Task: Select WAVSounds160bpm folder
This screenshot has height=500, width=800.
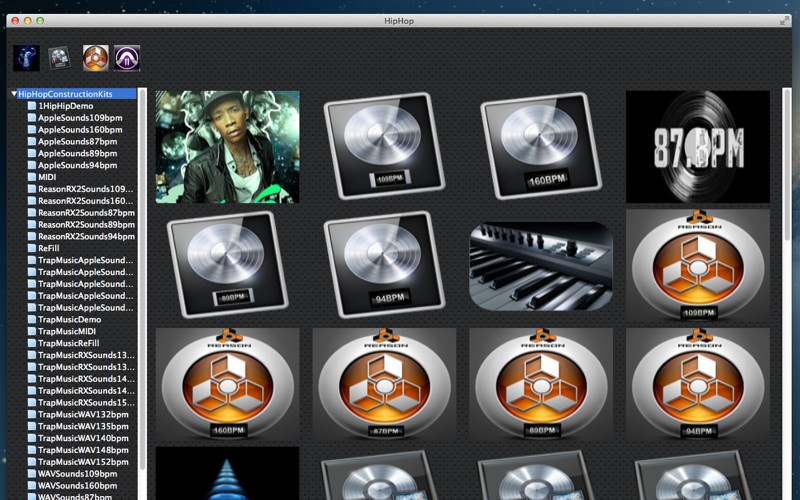Action: [x=78, y=485]
